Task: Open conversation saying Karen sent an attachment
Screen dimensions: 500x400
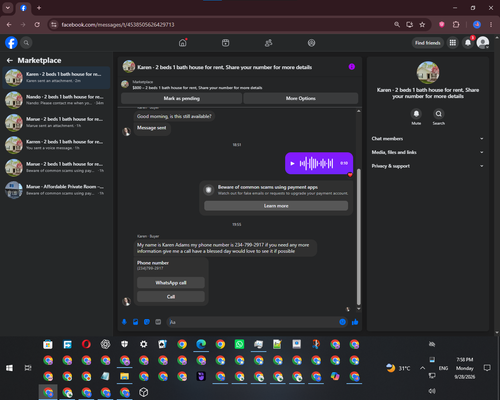Action: tap(56, 77)
